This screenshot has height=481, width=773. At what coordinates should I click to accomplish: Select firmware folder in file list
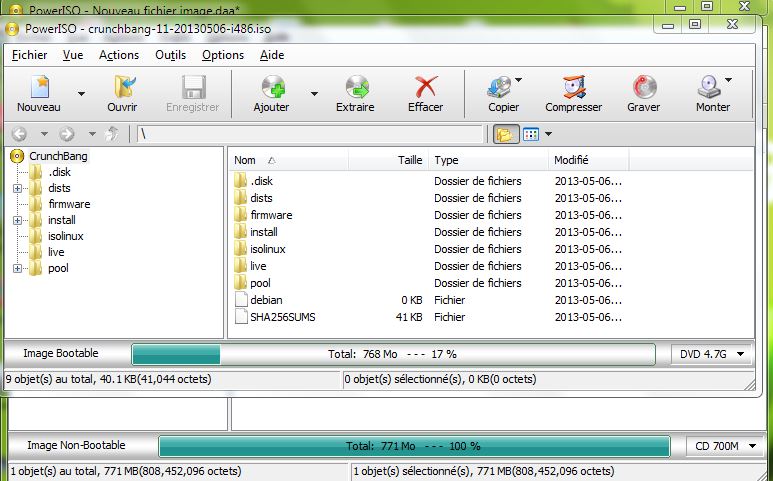point(271,215)
